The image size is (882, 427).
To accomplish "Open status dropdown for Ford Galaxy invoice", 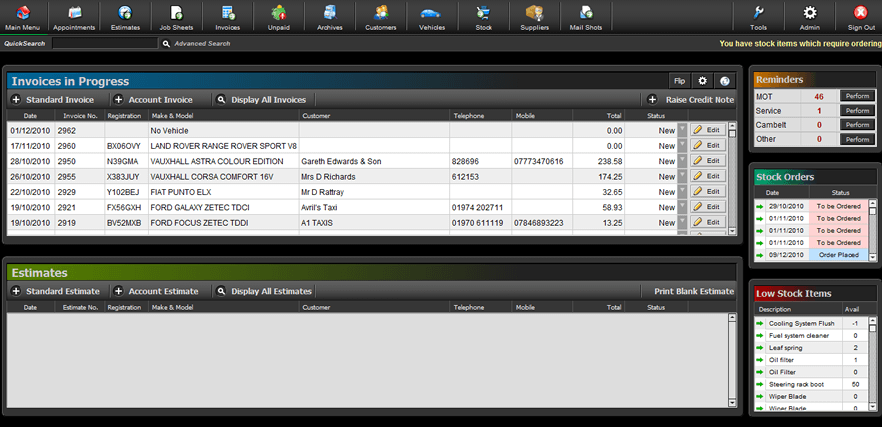I will [x=682, y=207].
